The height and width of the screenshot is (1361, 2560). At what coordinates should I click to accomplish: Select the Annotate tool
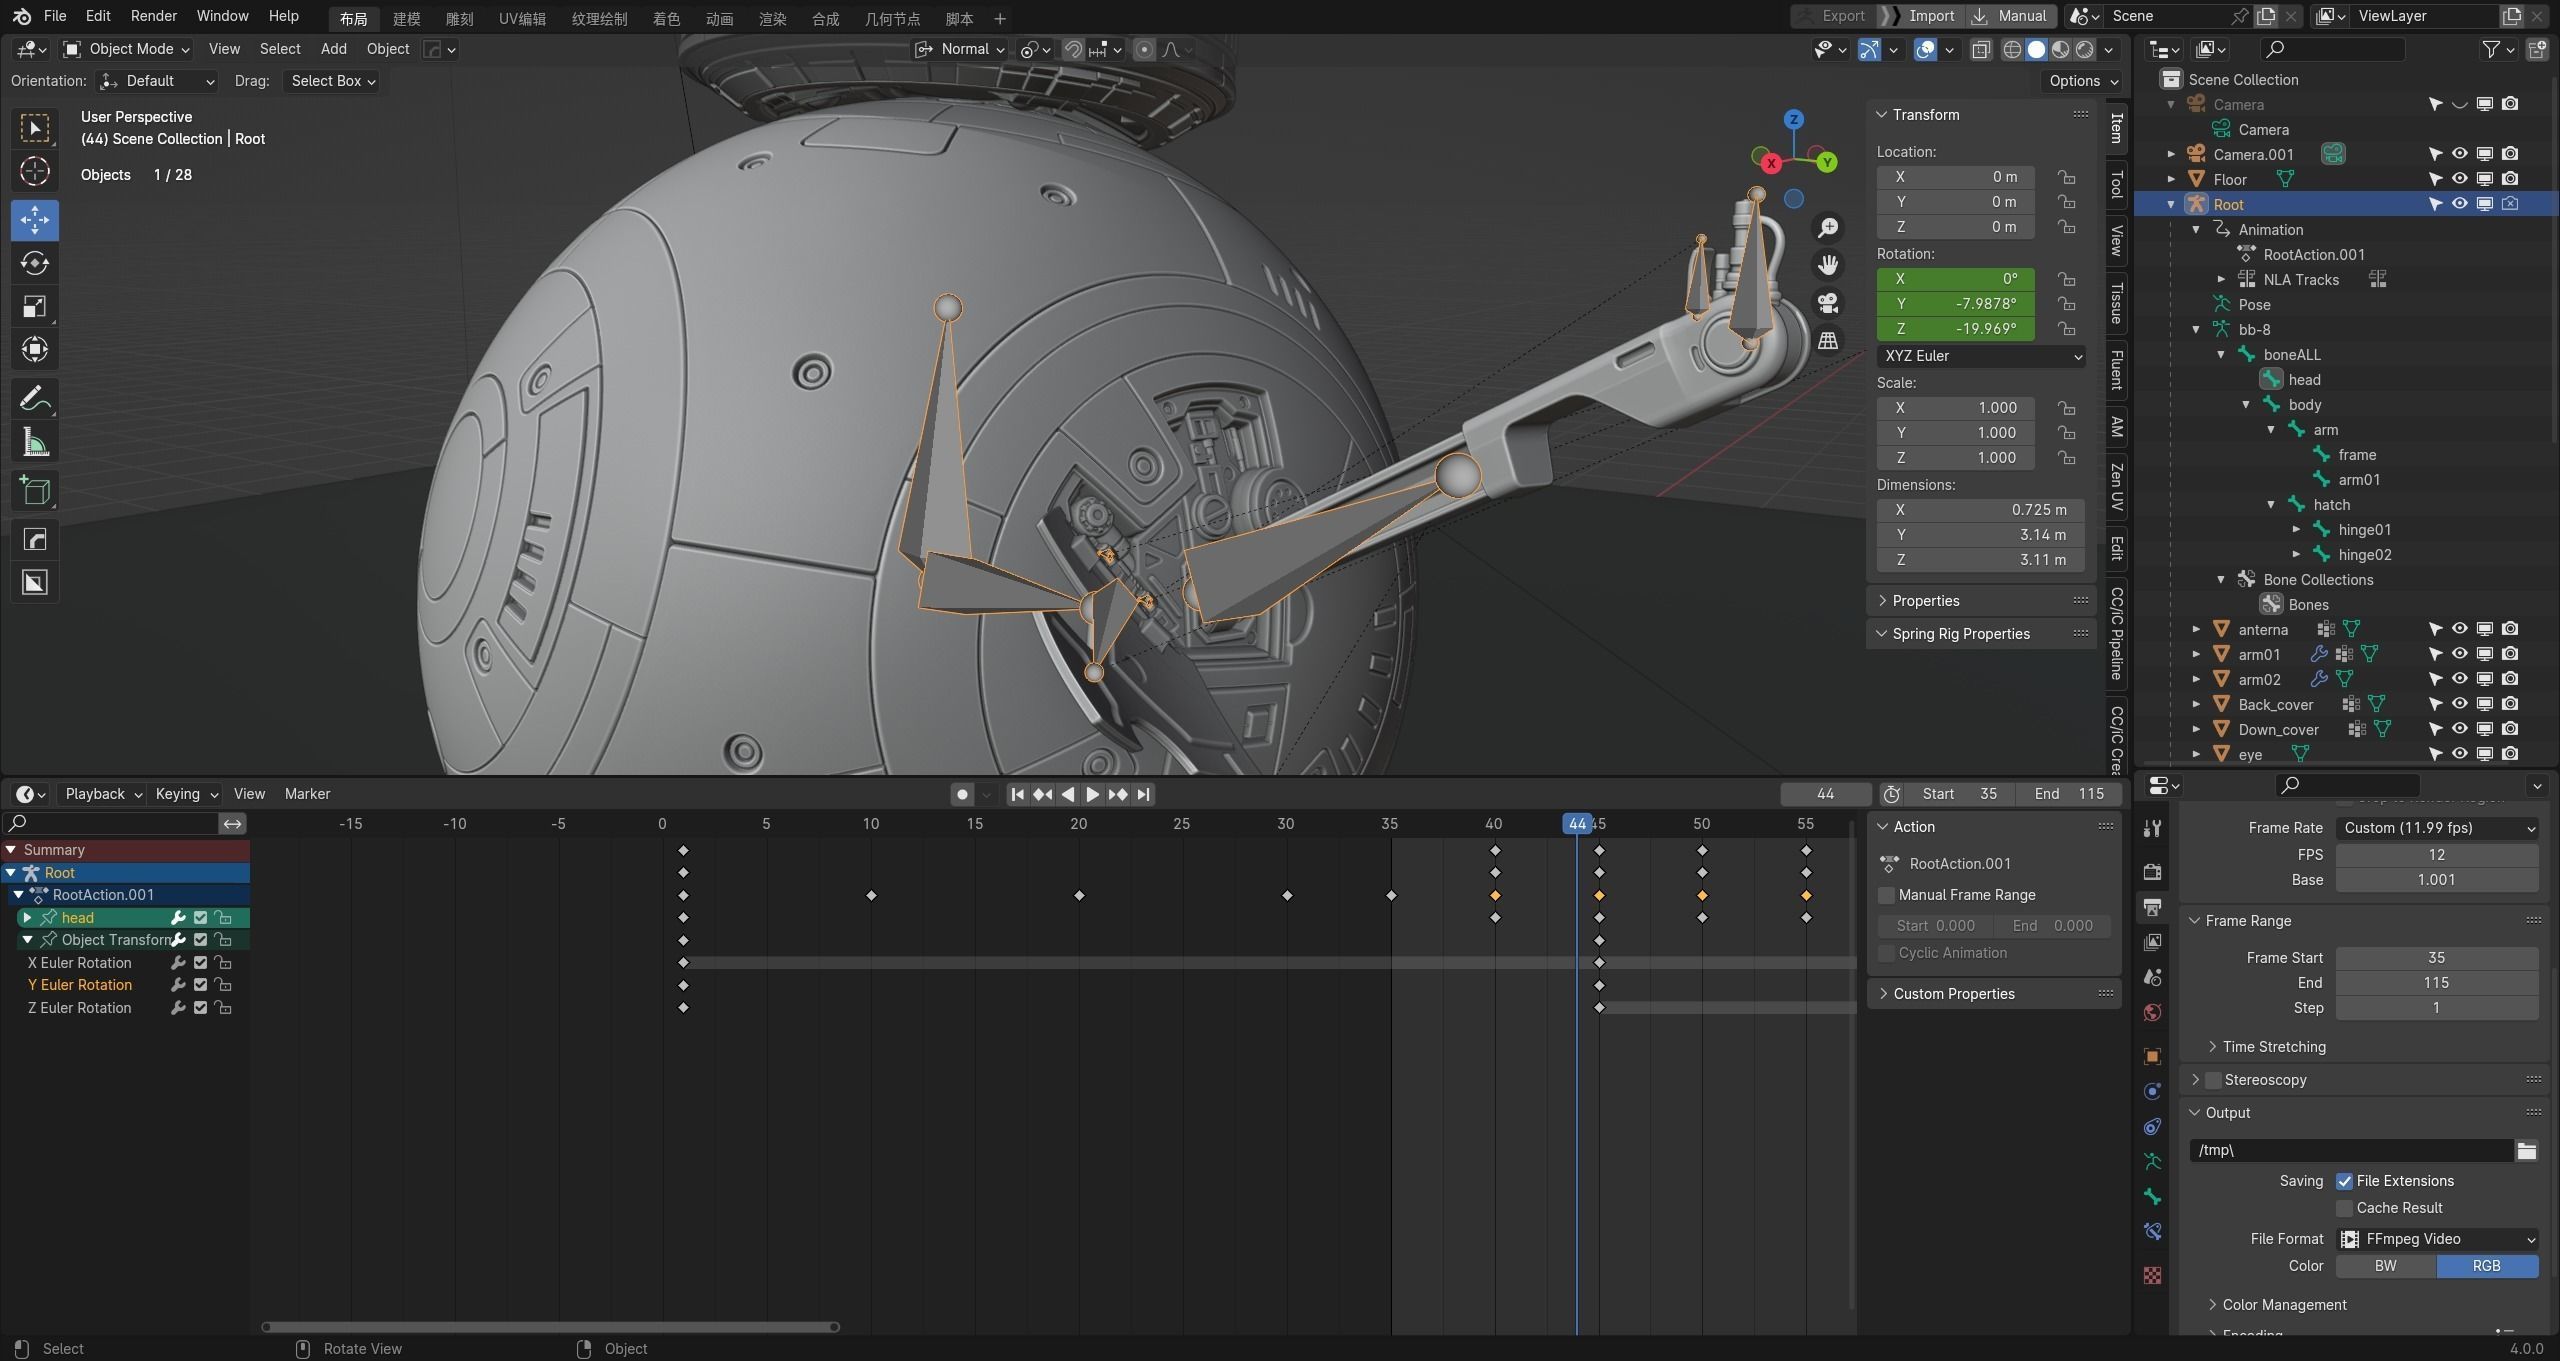point(35,398)
